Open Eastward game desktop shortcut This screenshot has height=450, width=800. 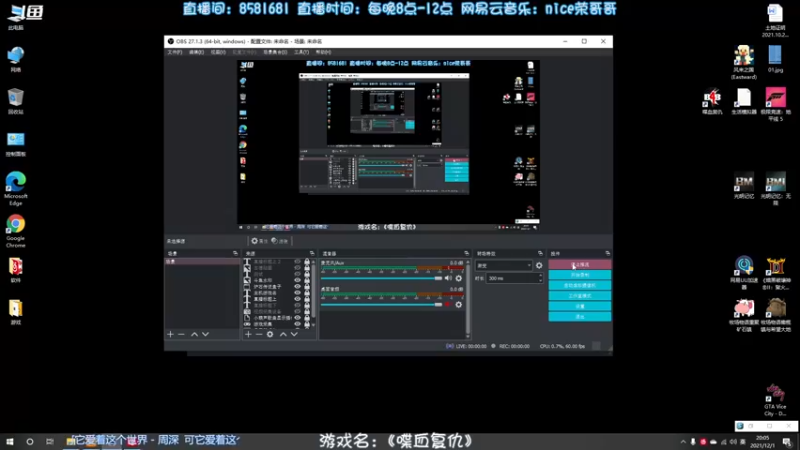pyautogui.click(x=744, y=62)
